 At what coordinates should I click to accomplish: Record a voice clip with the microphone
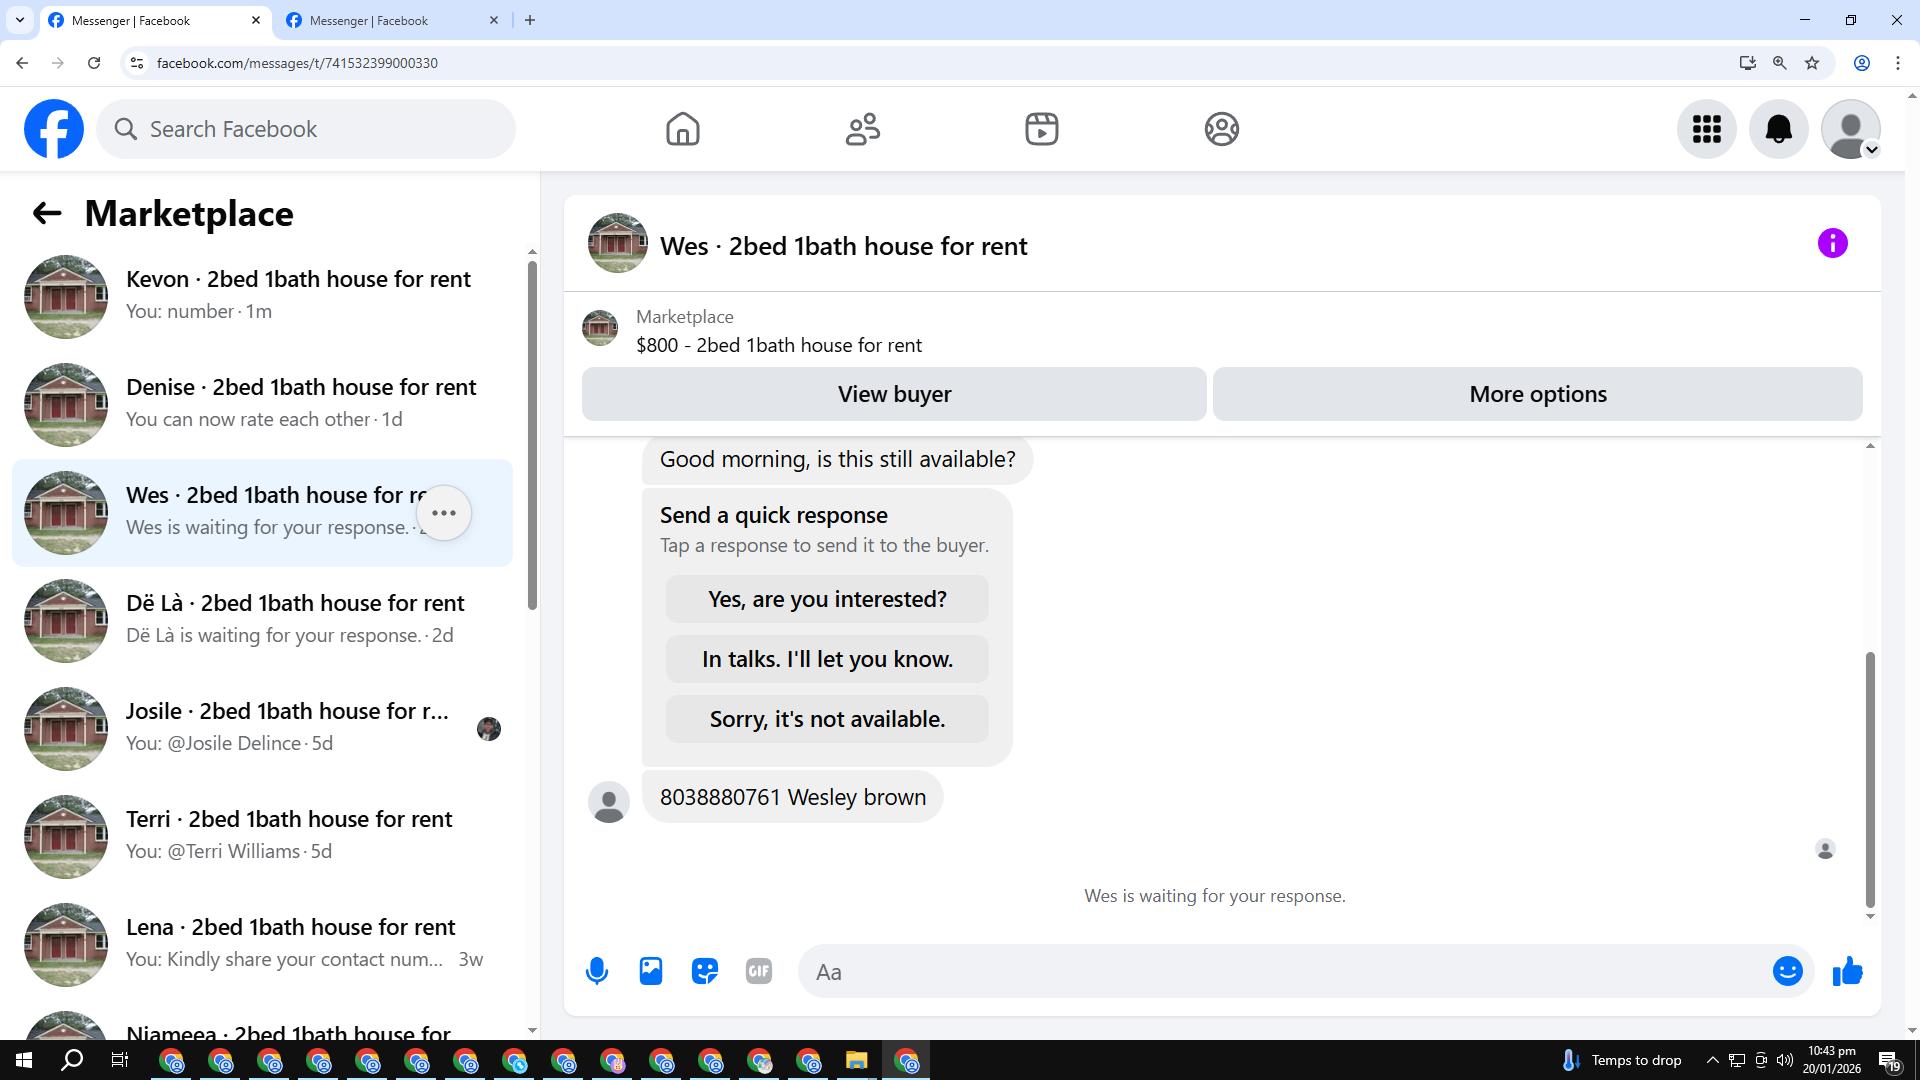[x=597, y=971]
